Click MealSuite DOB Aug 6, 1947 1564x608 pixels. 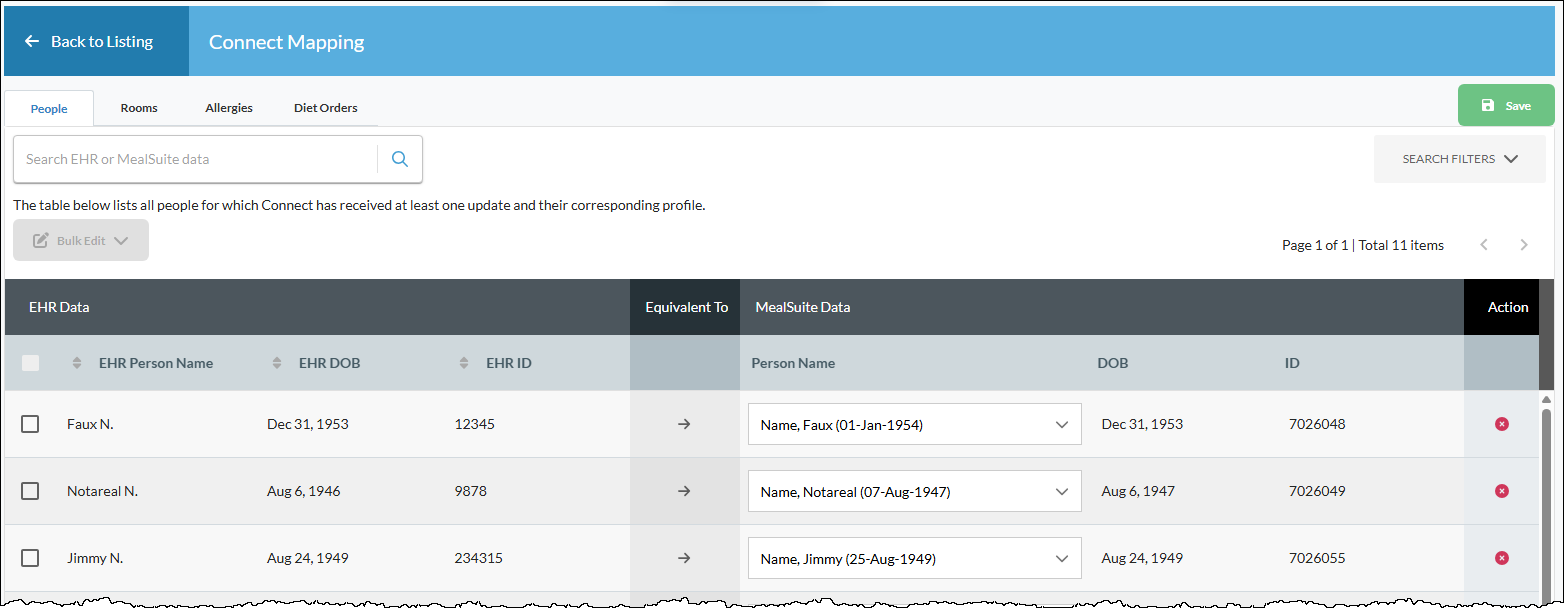click(x=1138, y=491)
